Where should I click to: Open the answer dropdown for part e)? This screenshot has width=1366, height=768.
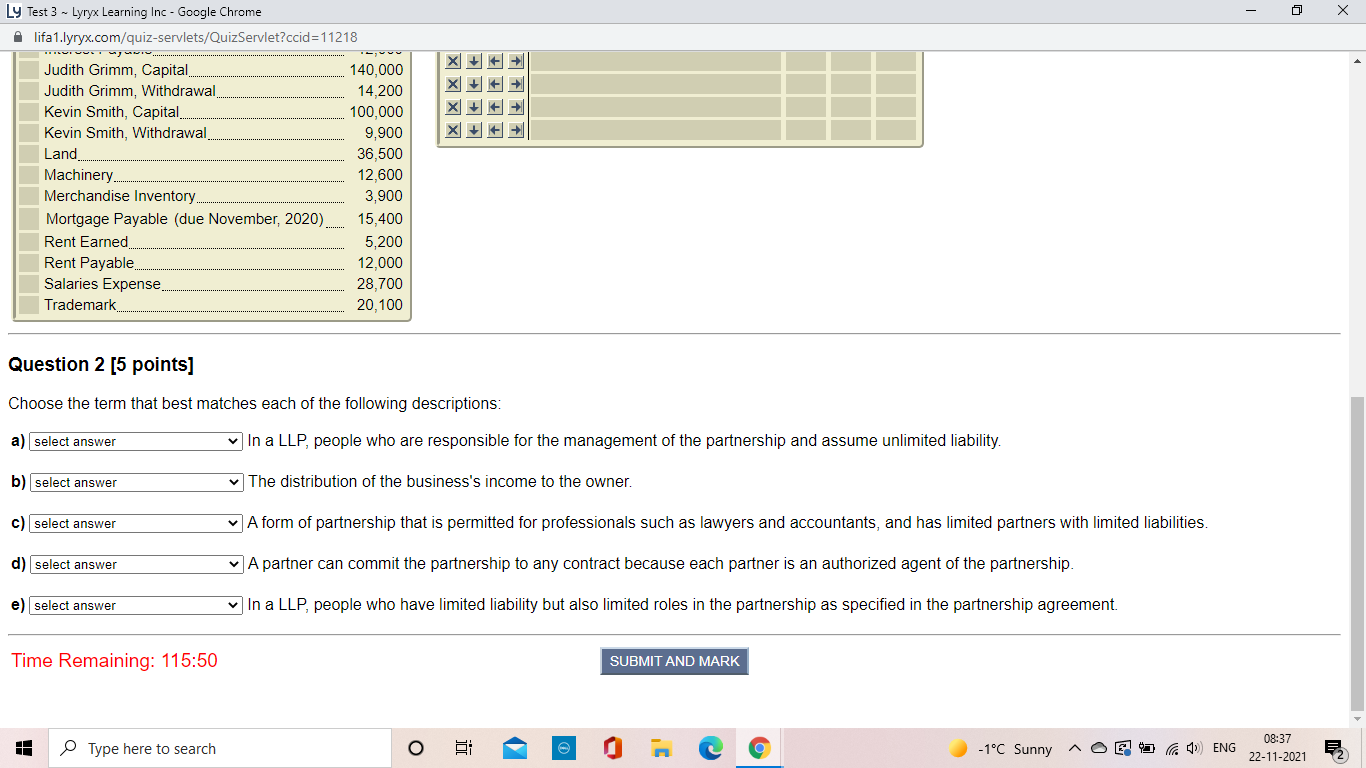136,605
